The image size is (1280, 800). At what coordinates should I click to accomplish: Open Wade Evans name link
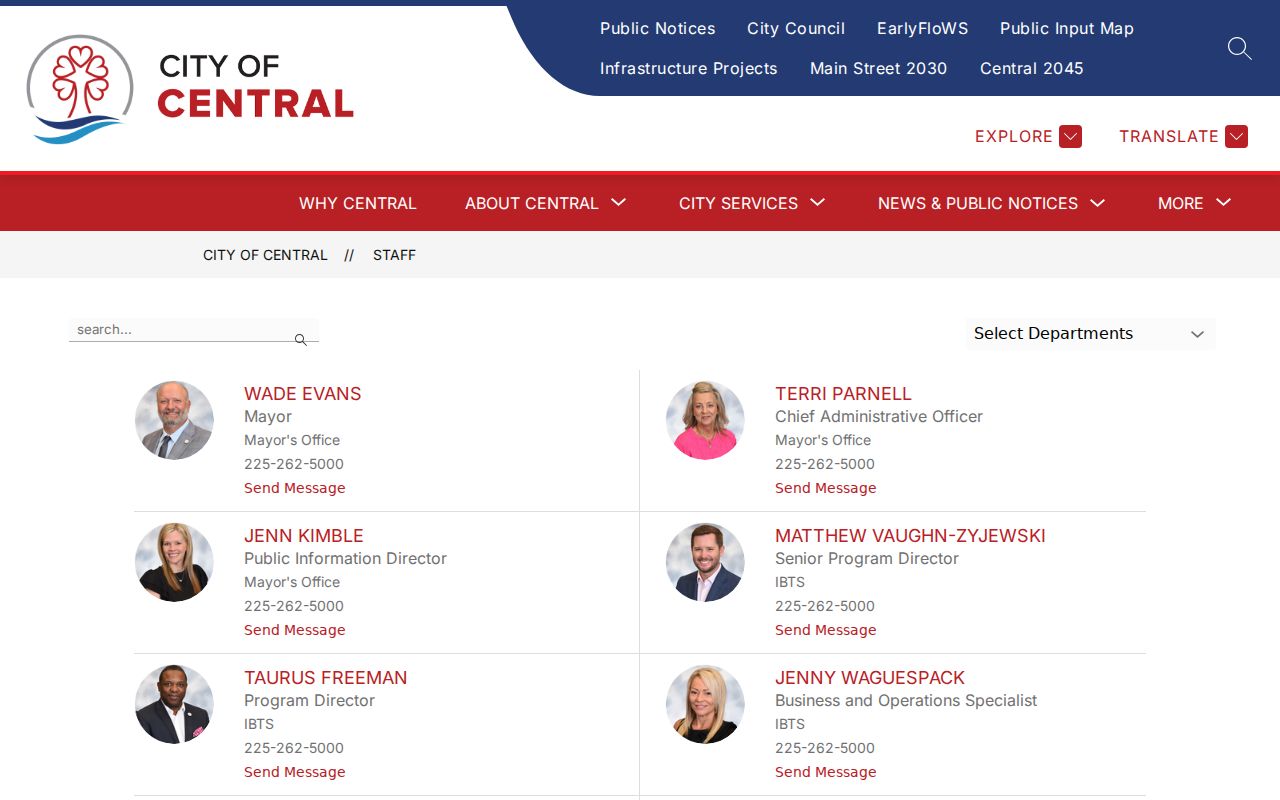pyautogui.click(x=303, y=394)
